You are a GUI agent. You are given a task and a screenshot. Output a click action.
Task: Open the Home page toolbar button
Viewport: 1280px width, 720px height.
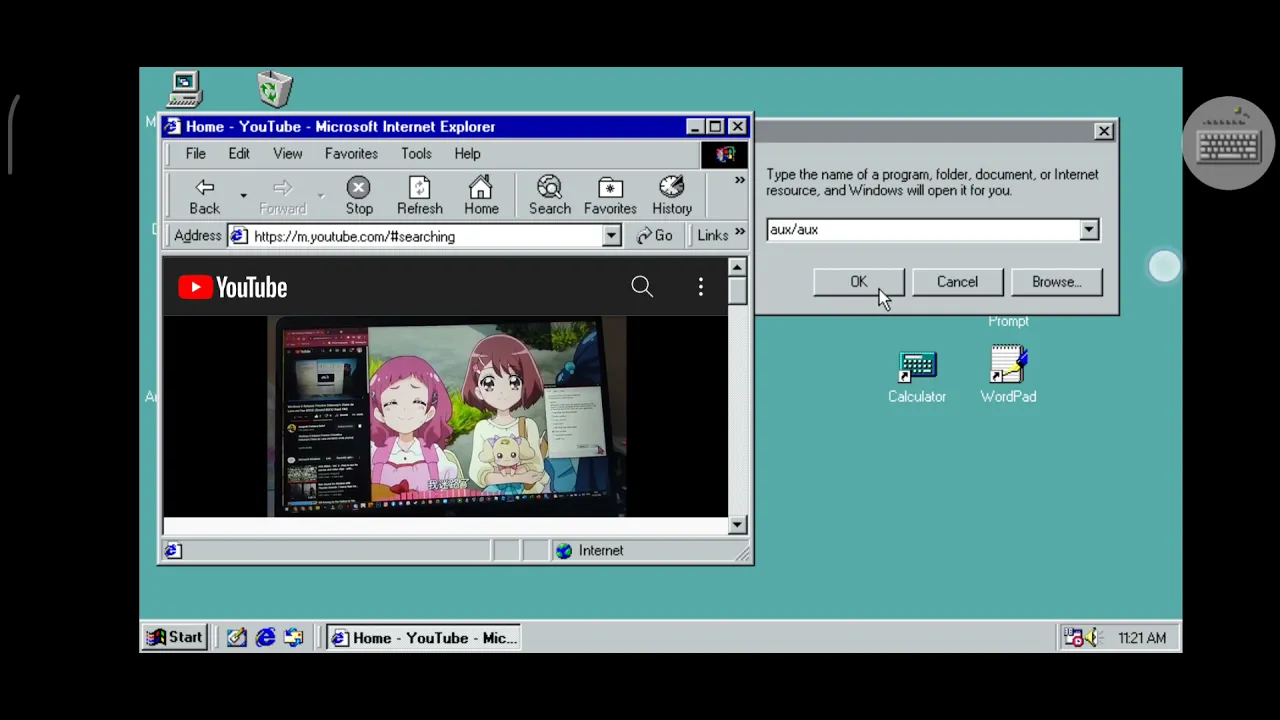coord(481,196)
